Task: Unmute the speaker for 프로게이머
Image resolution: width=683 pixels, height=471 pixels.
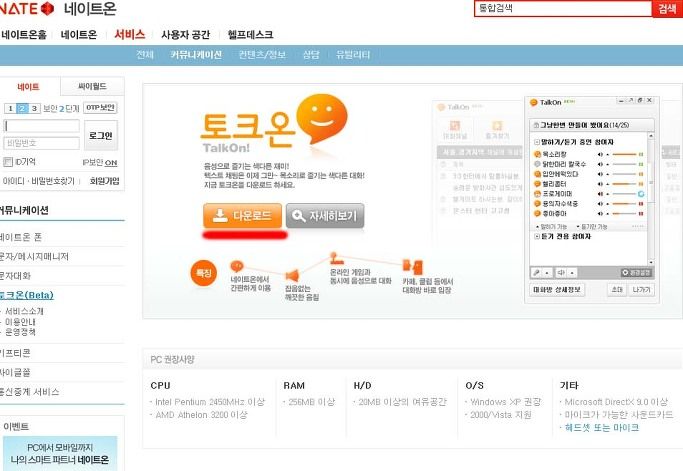Action: pyautogui.click(x=600, y=194)
